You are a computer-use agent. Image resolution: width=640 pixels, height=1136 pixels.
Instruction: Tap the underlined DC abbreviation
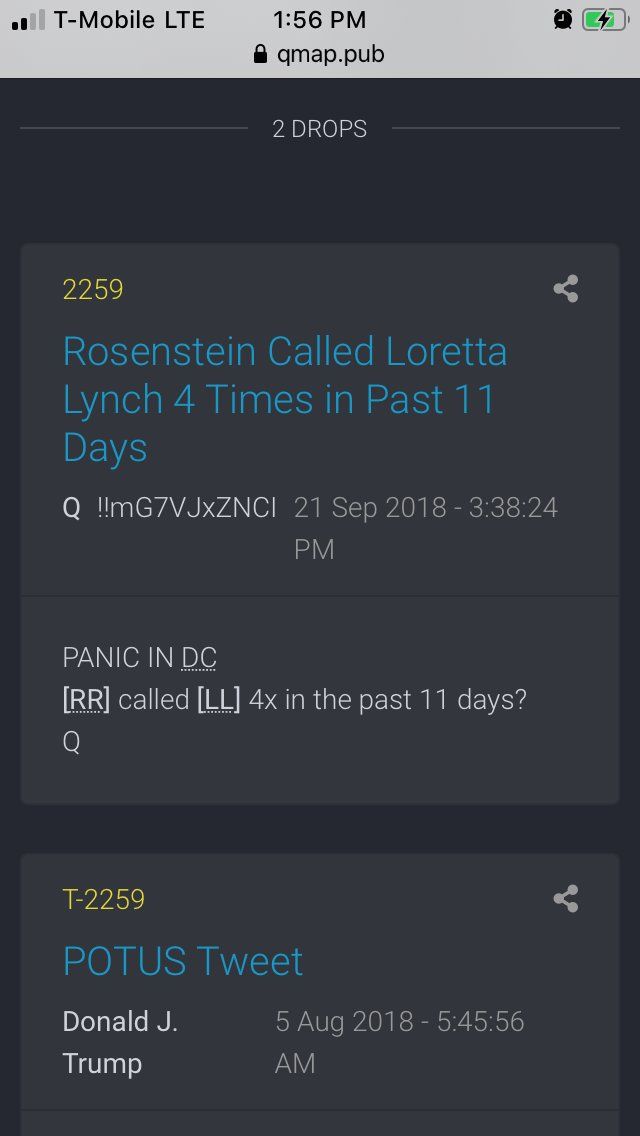[199, 658]
